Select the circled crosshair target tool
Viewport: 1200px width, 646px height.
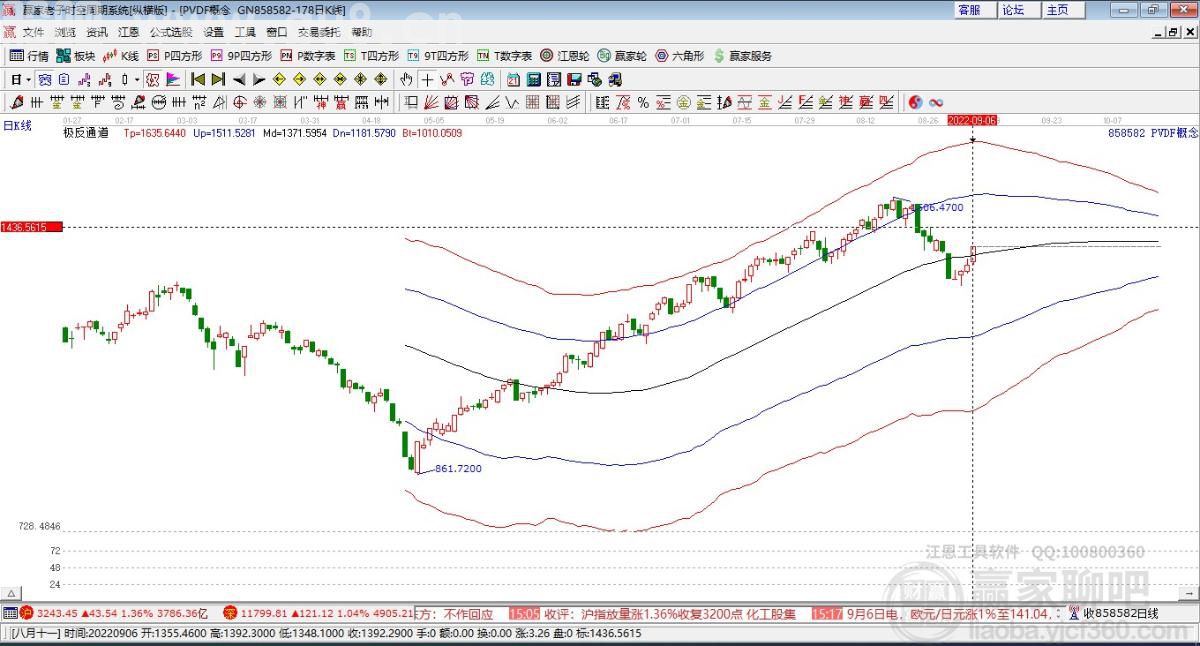(x=240, y=102)
